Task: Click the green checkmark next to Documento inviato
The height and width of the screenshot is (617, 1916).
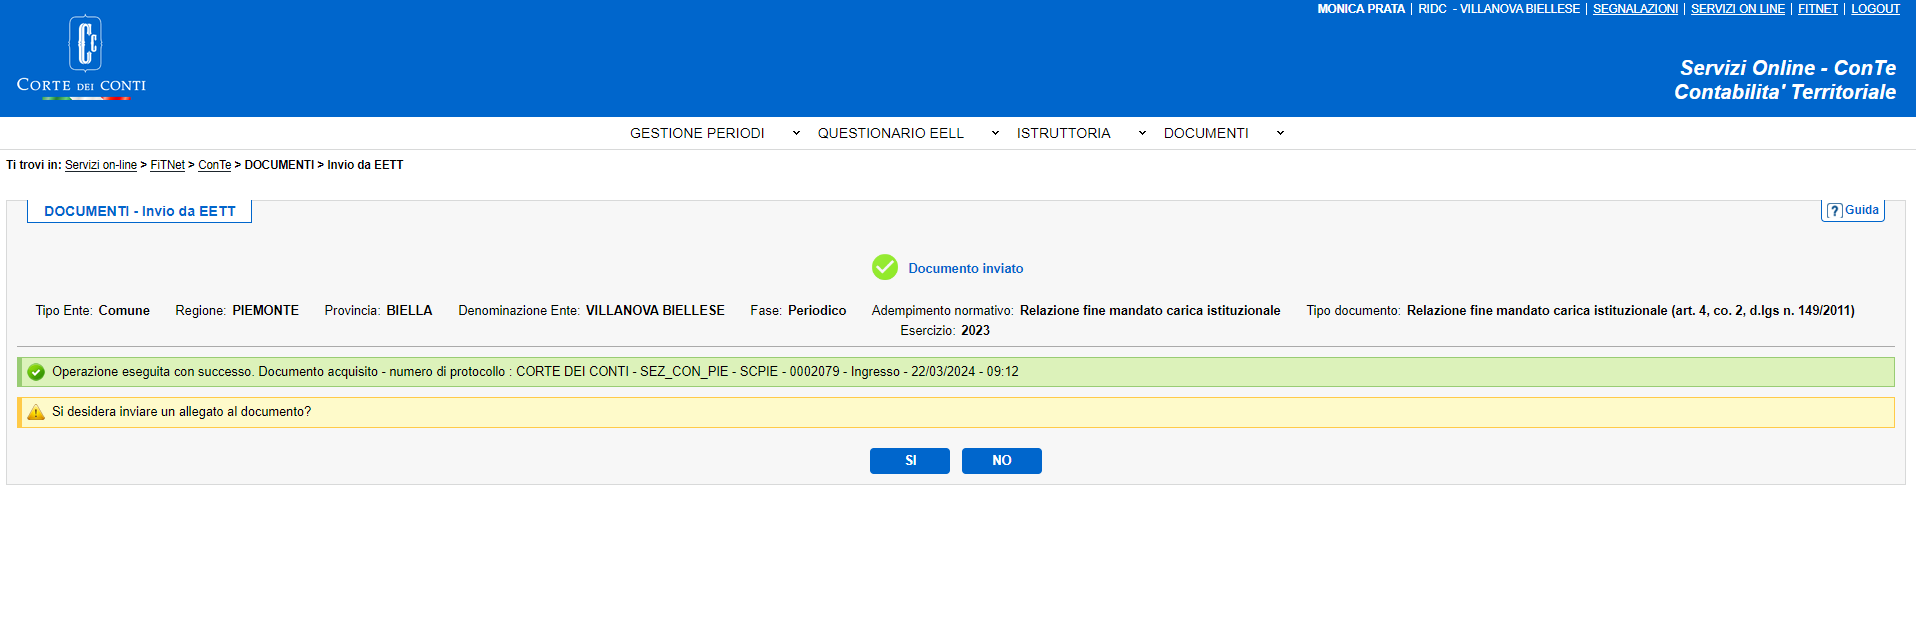Action: pyautogui.click(x=884, y=267)
